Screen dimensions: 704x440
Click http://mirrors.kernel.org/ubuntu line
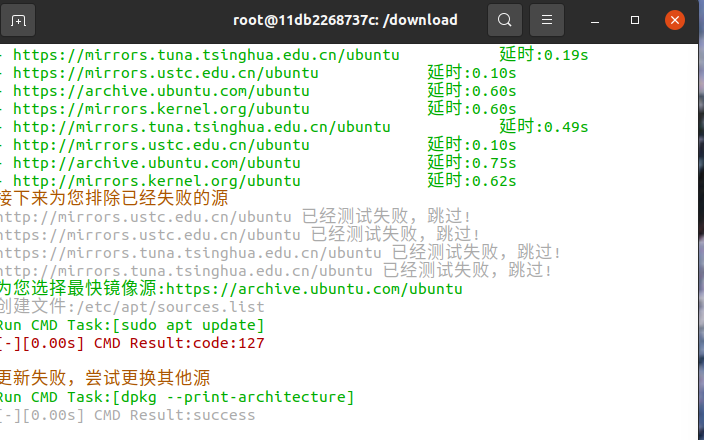[157, 181]
